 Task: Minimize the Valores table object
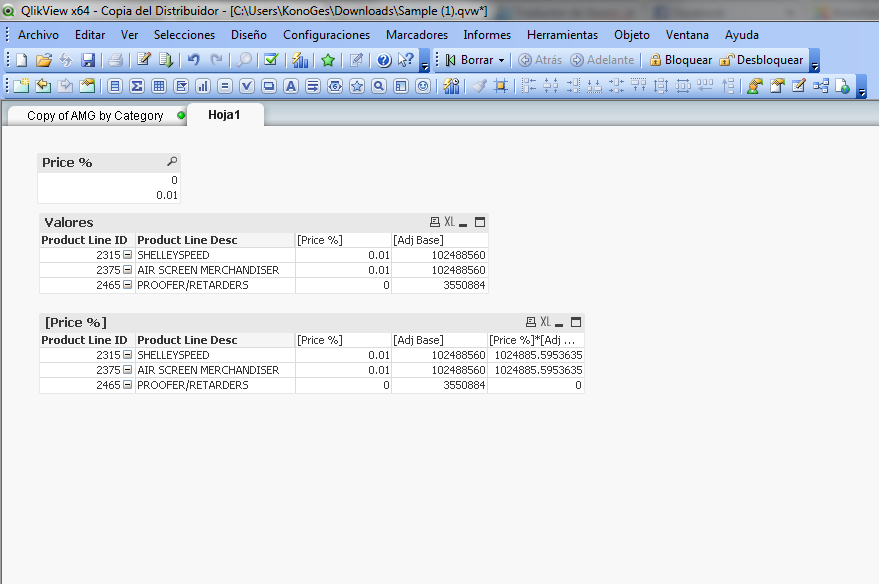463,223
